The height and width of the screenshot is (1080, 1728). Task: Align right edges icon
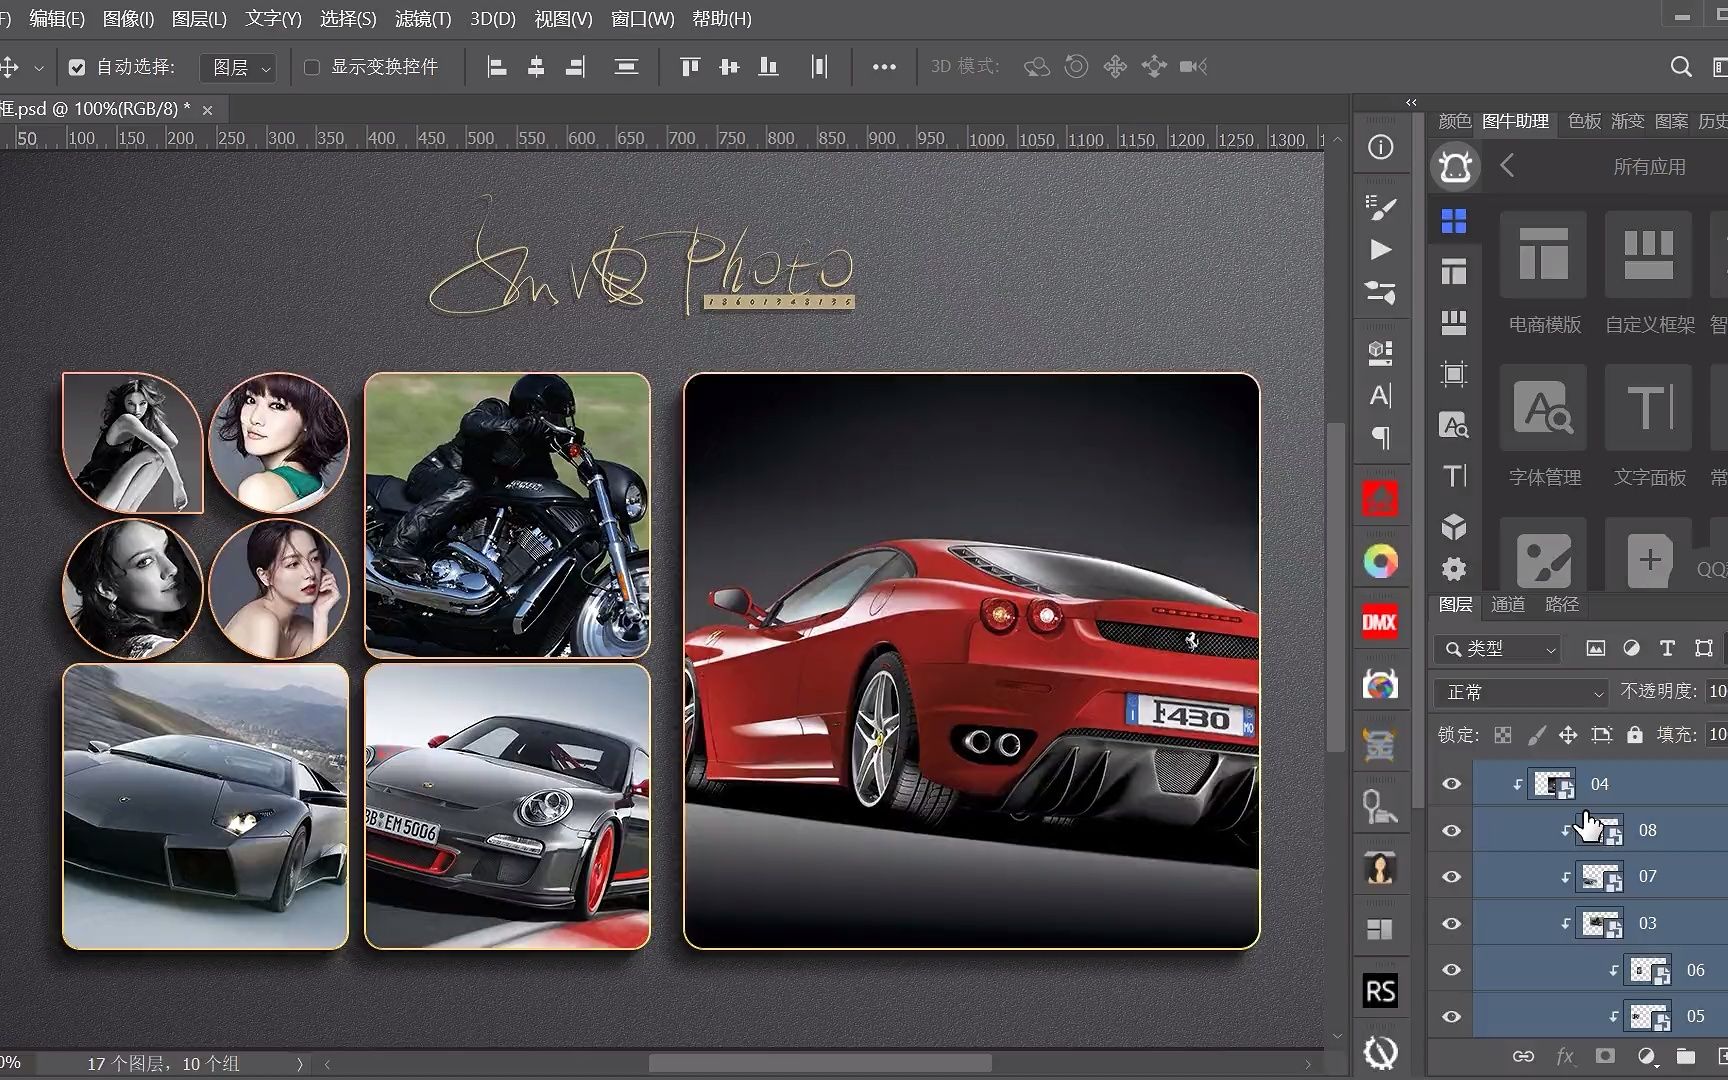coord(575,67)
